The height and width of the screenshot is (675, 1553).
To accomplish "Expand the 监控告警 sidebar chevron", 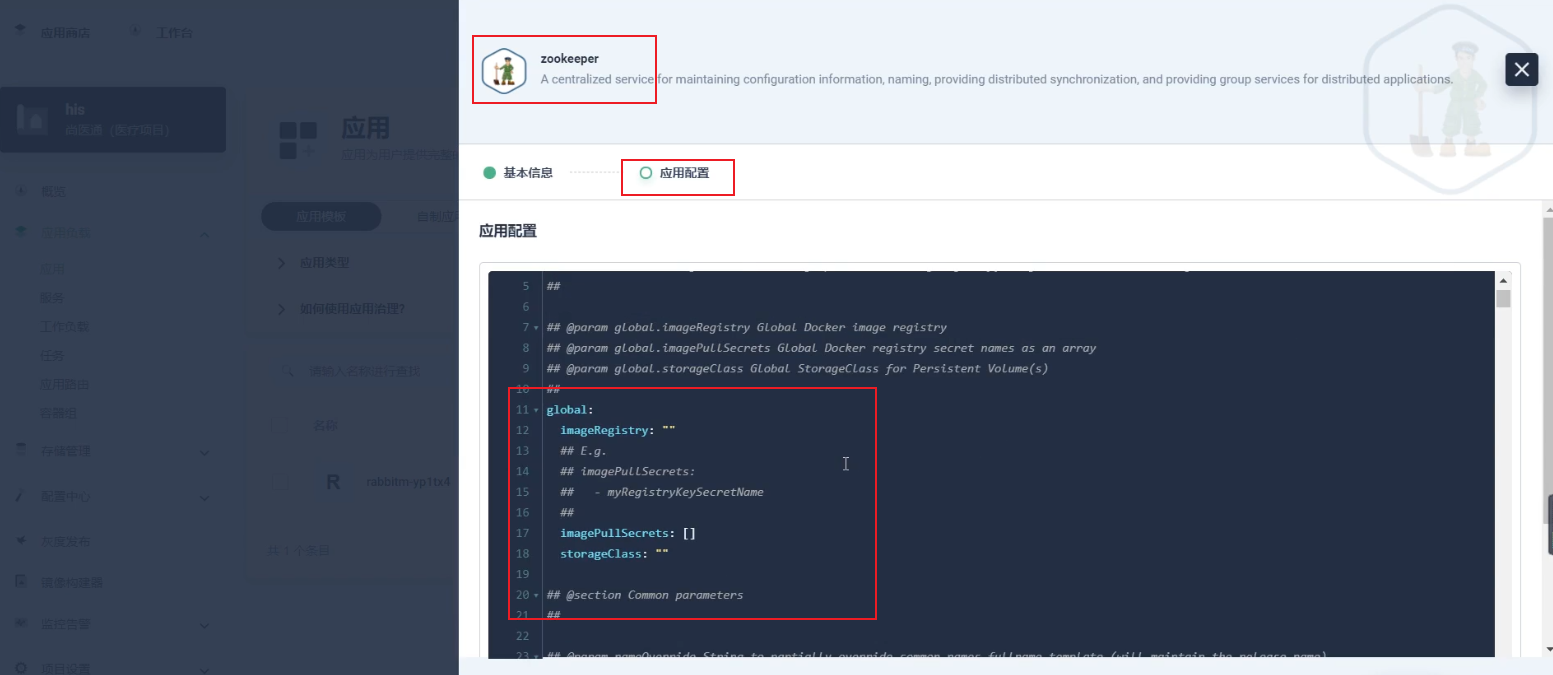I will click(x=205, y=625).
